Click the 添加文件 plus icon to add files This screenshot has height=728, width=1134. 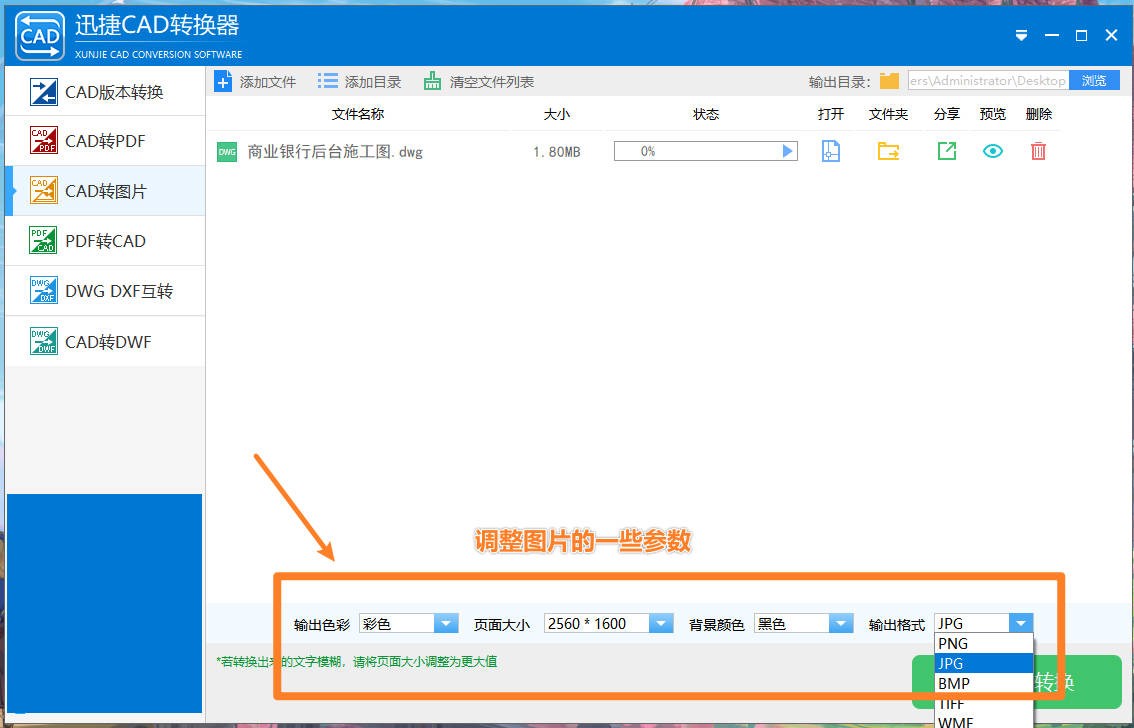point(224,81)
